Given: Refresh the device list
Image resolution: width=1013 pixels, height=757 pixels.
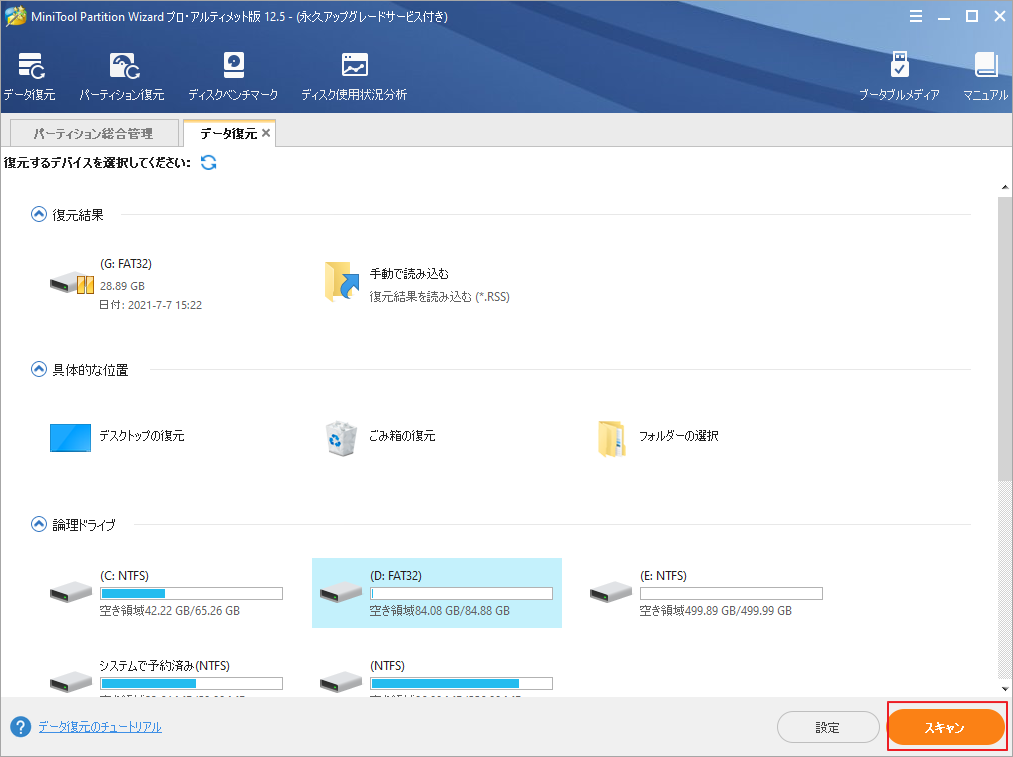Looking at the screenshot, I should coord(208,162).
